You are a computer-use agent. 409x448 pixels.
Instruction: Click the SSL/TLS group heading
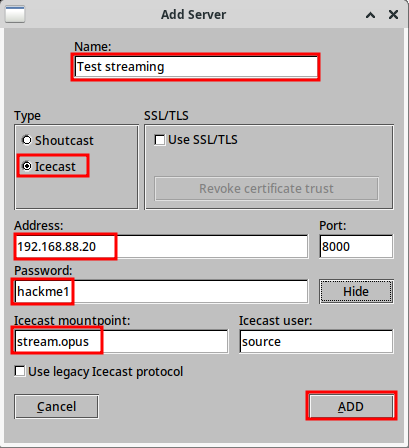(x=166, y=116)
